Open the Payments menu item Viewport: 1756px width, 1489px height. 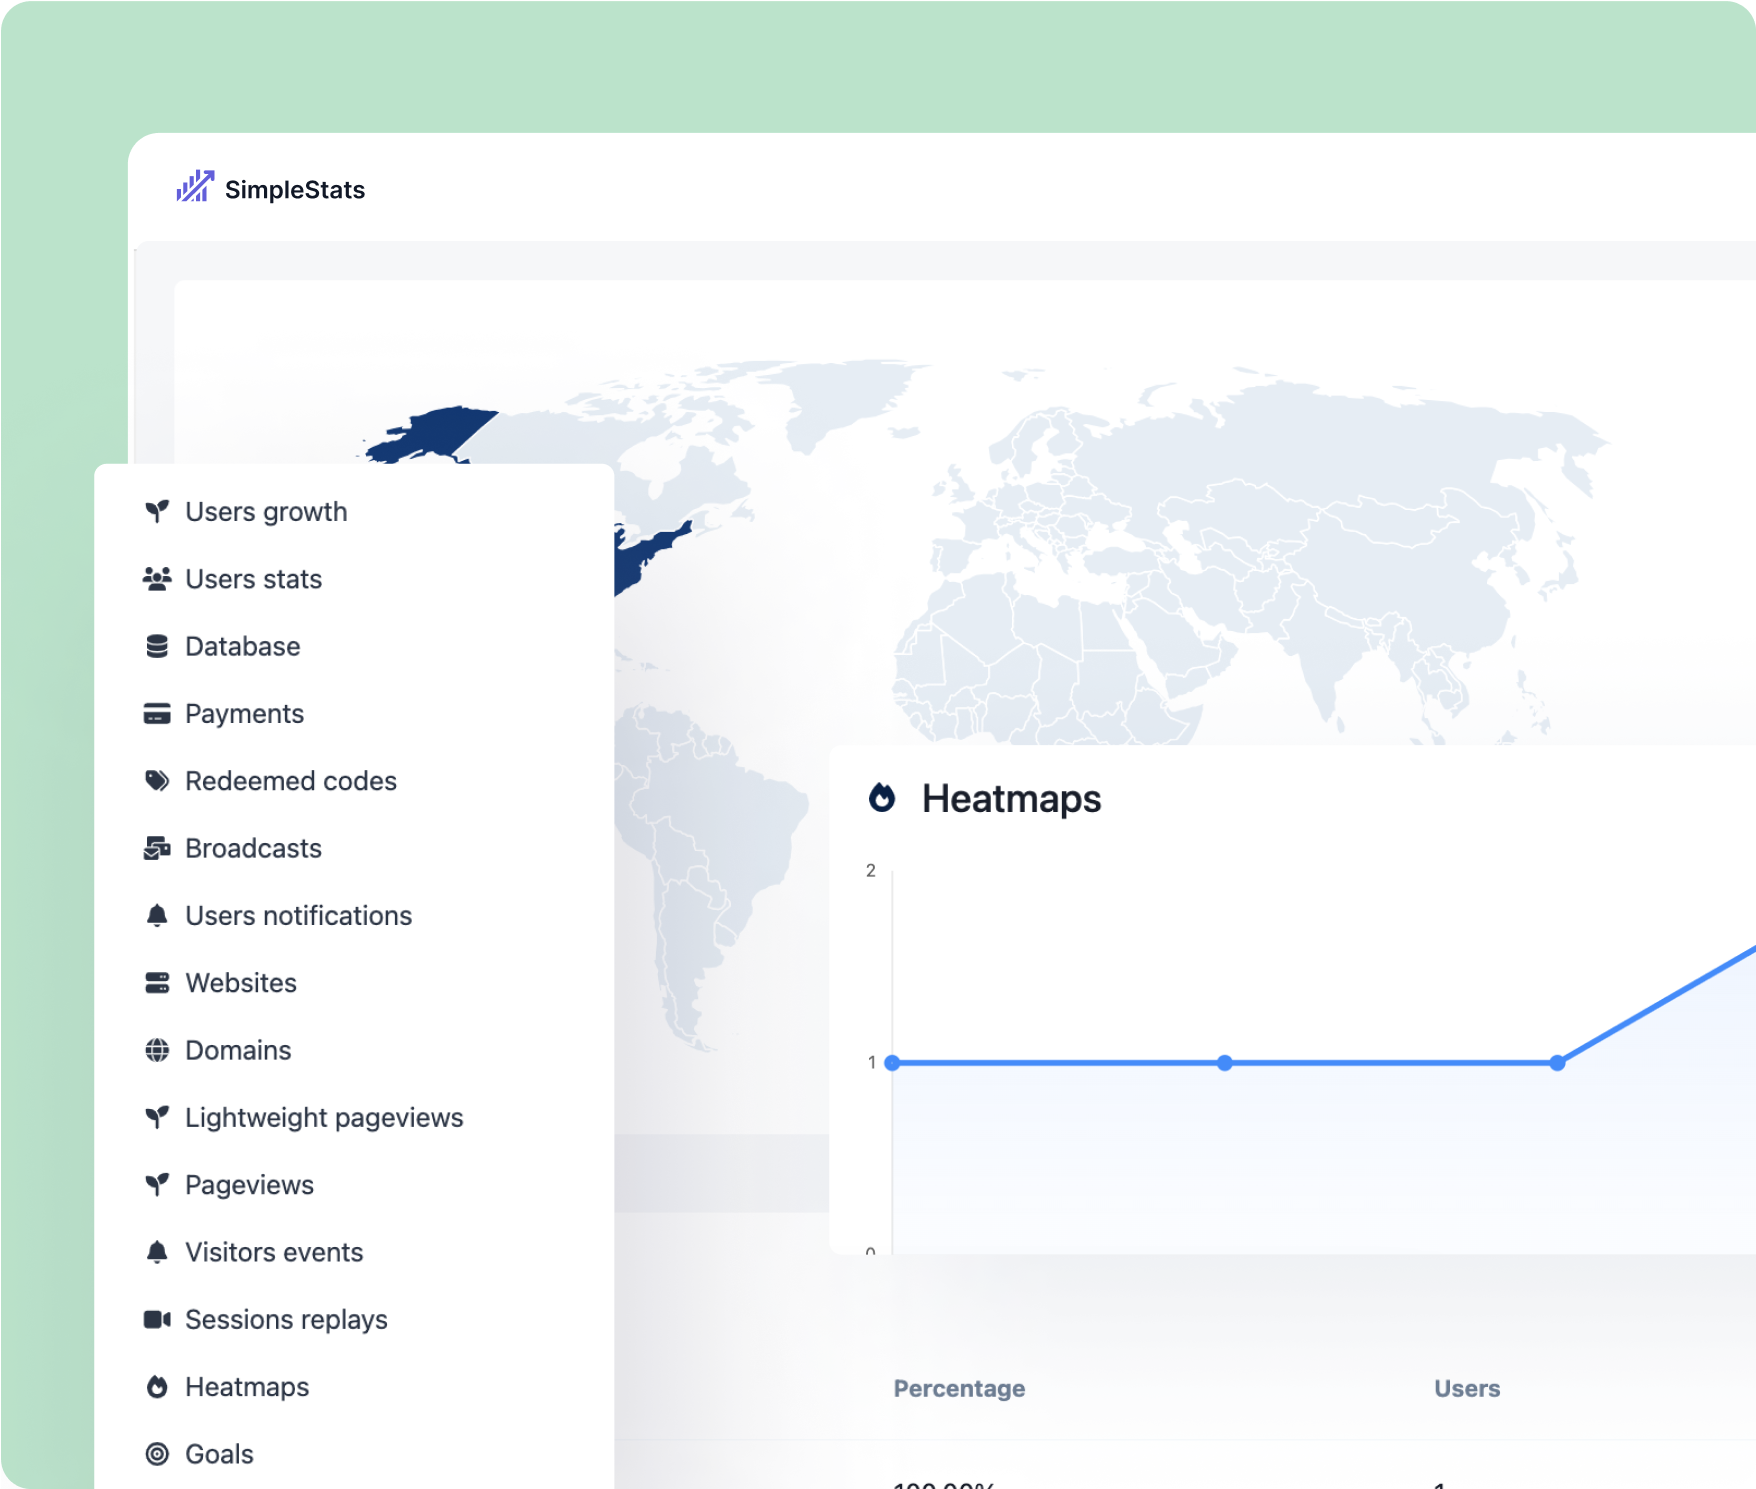tap(245, 714)
